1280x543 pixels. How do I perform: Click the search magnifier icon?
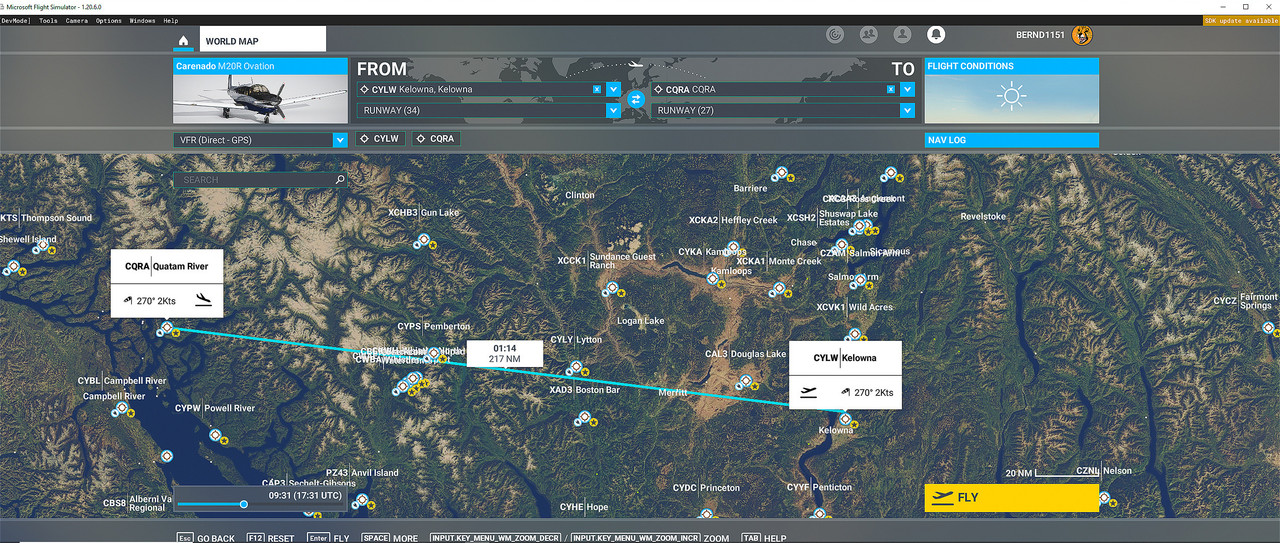[340, 180]
